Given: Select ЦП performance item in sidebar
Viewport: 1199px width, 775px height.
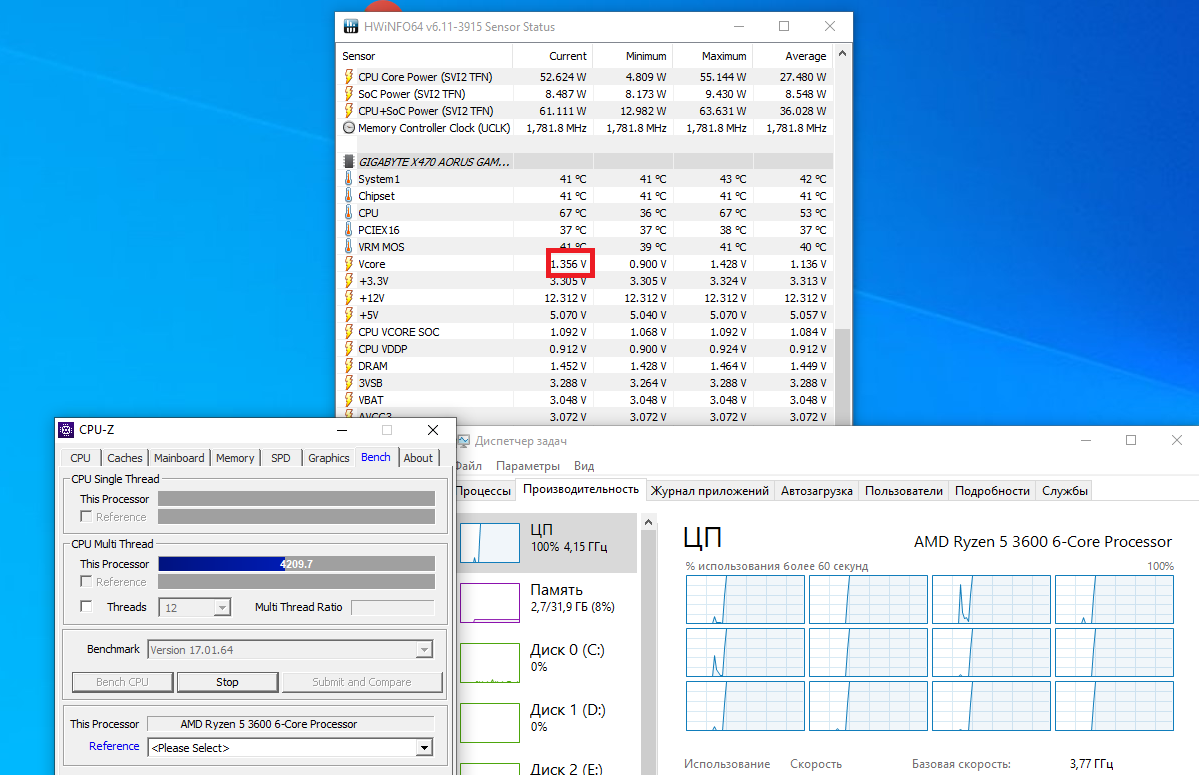Looking at the screenshot, I should [x=548, y=543].
